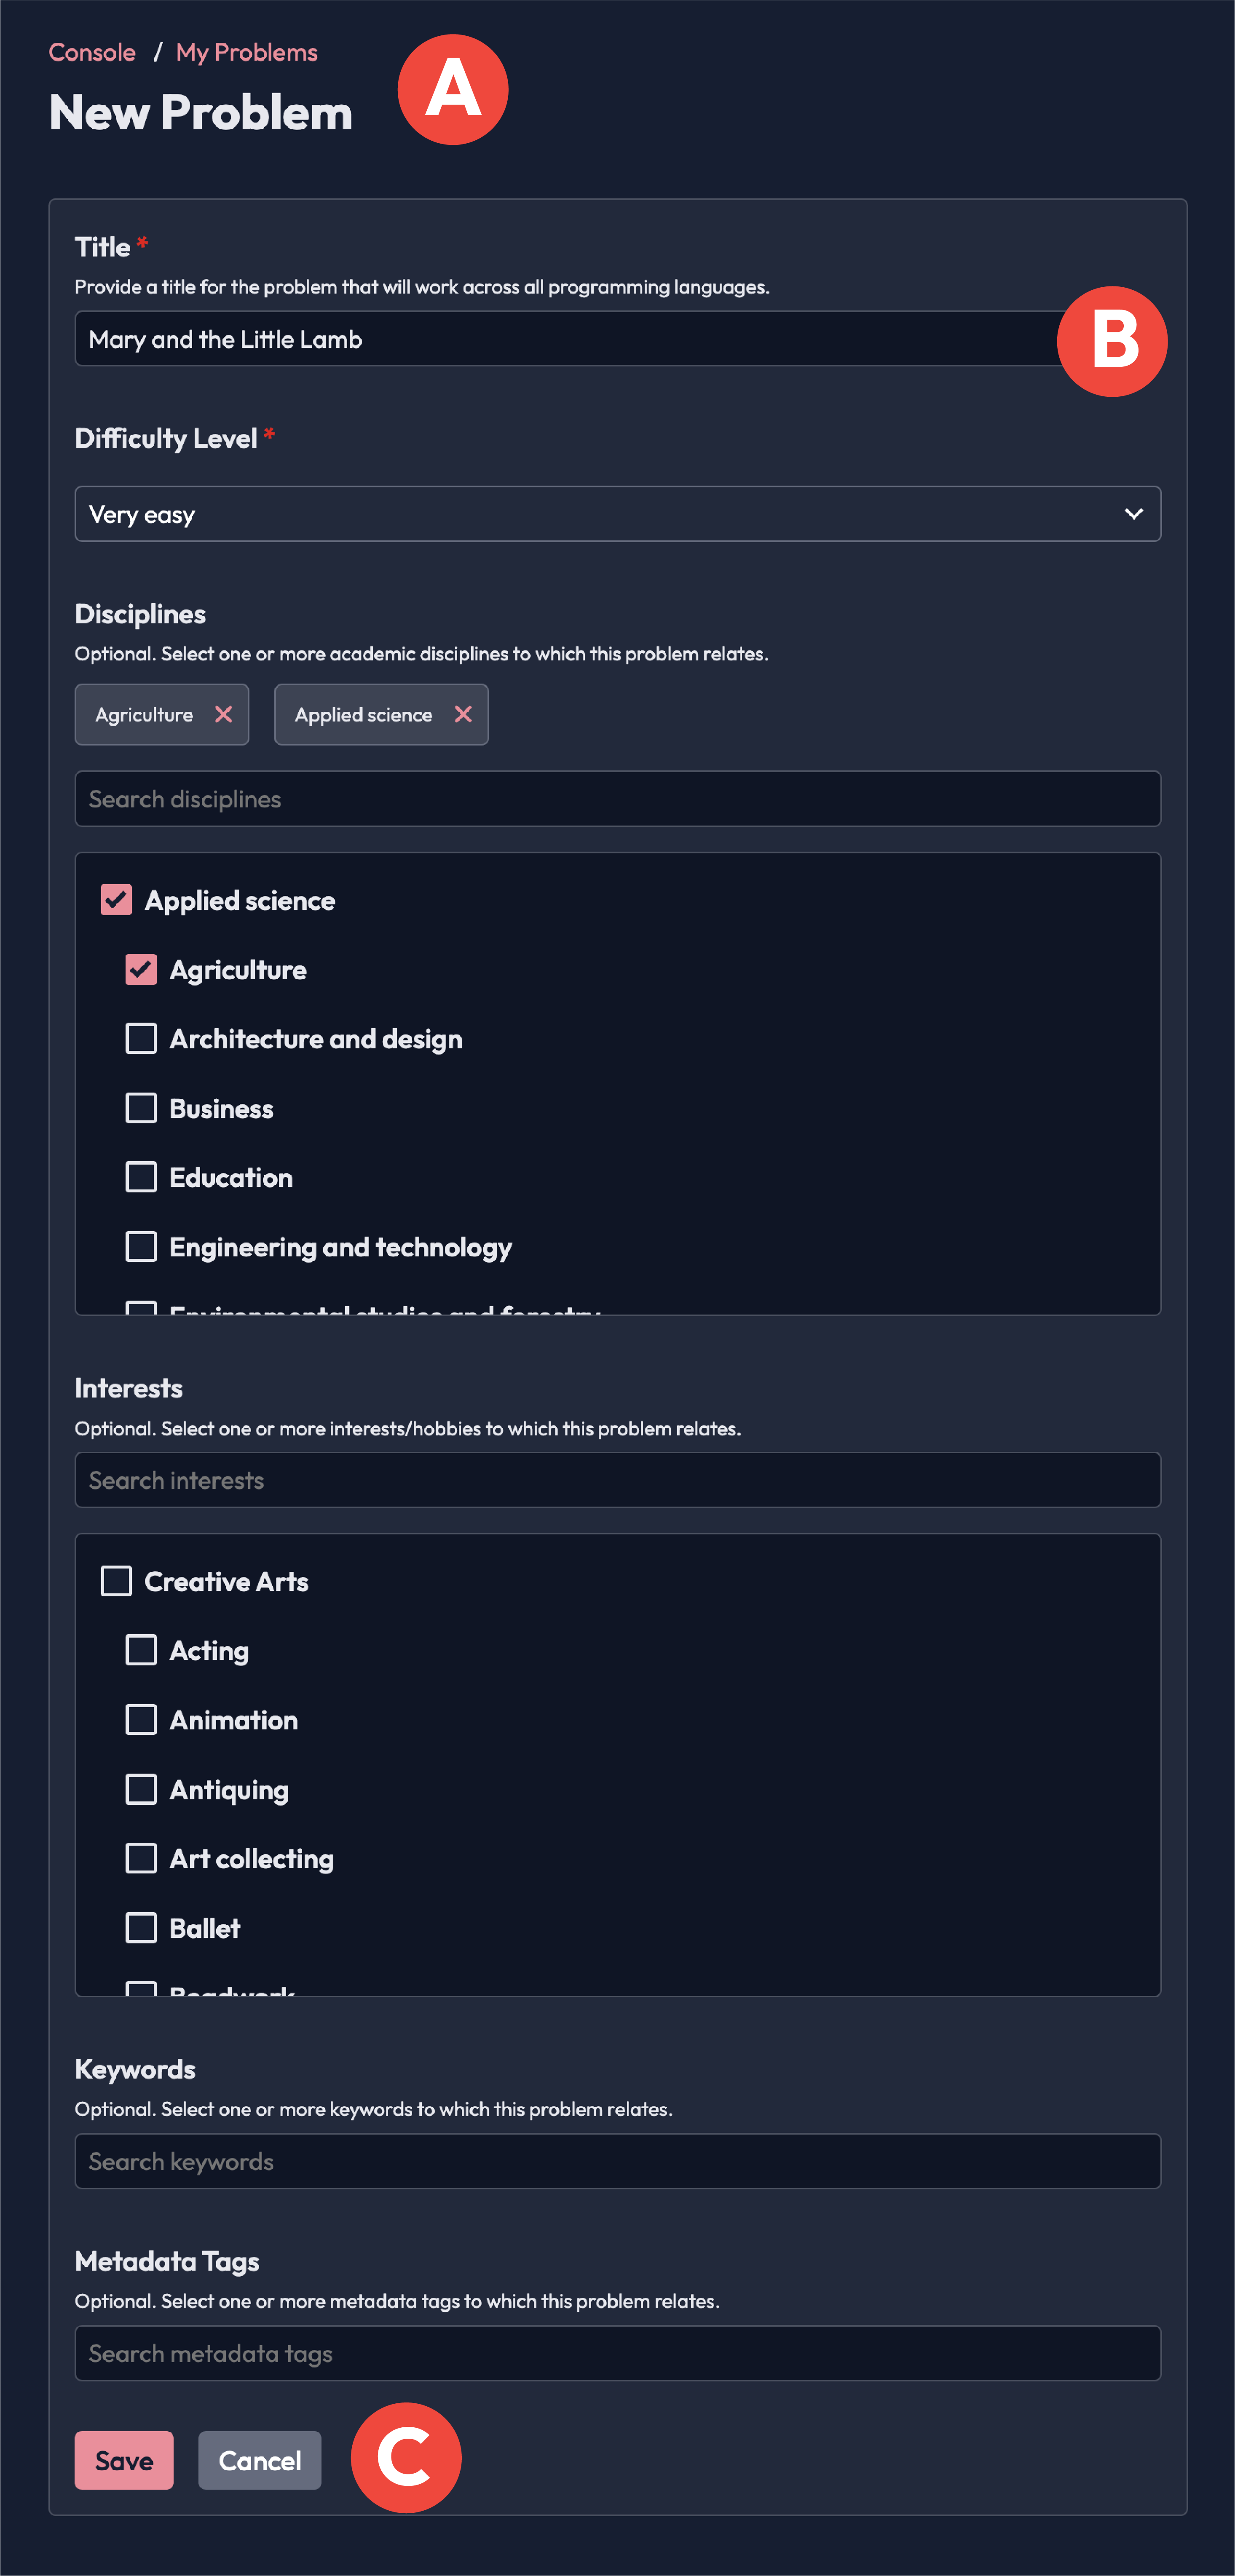1235x2576 pixels.
Task: Click the Applied science tag chip label
Action: (363, 715)
